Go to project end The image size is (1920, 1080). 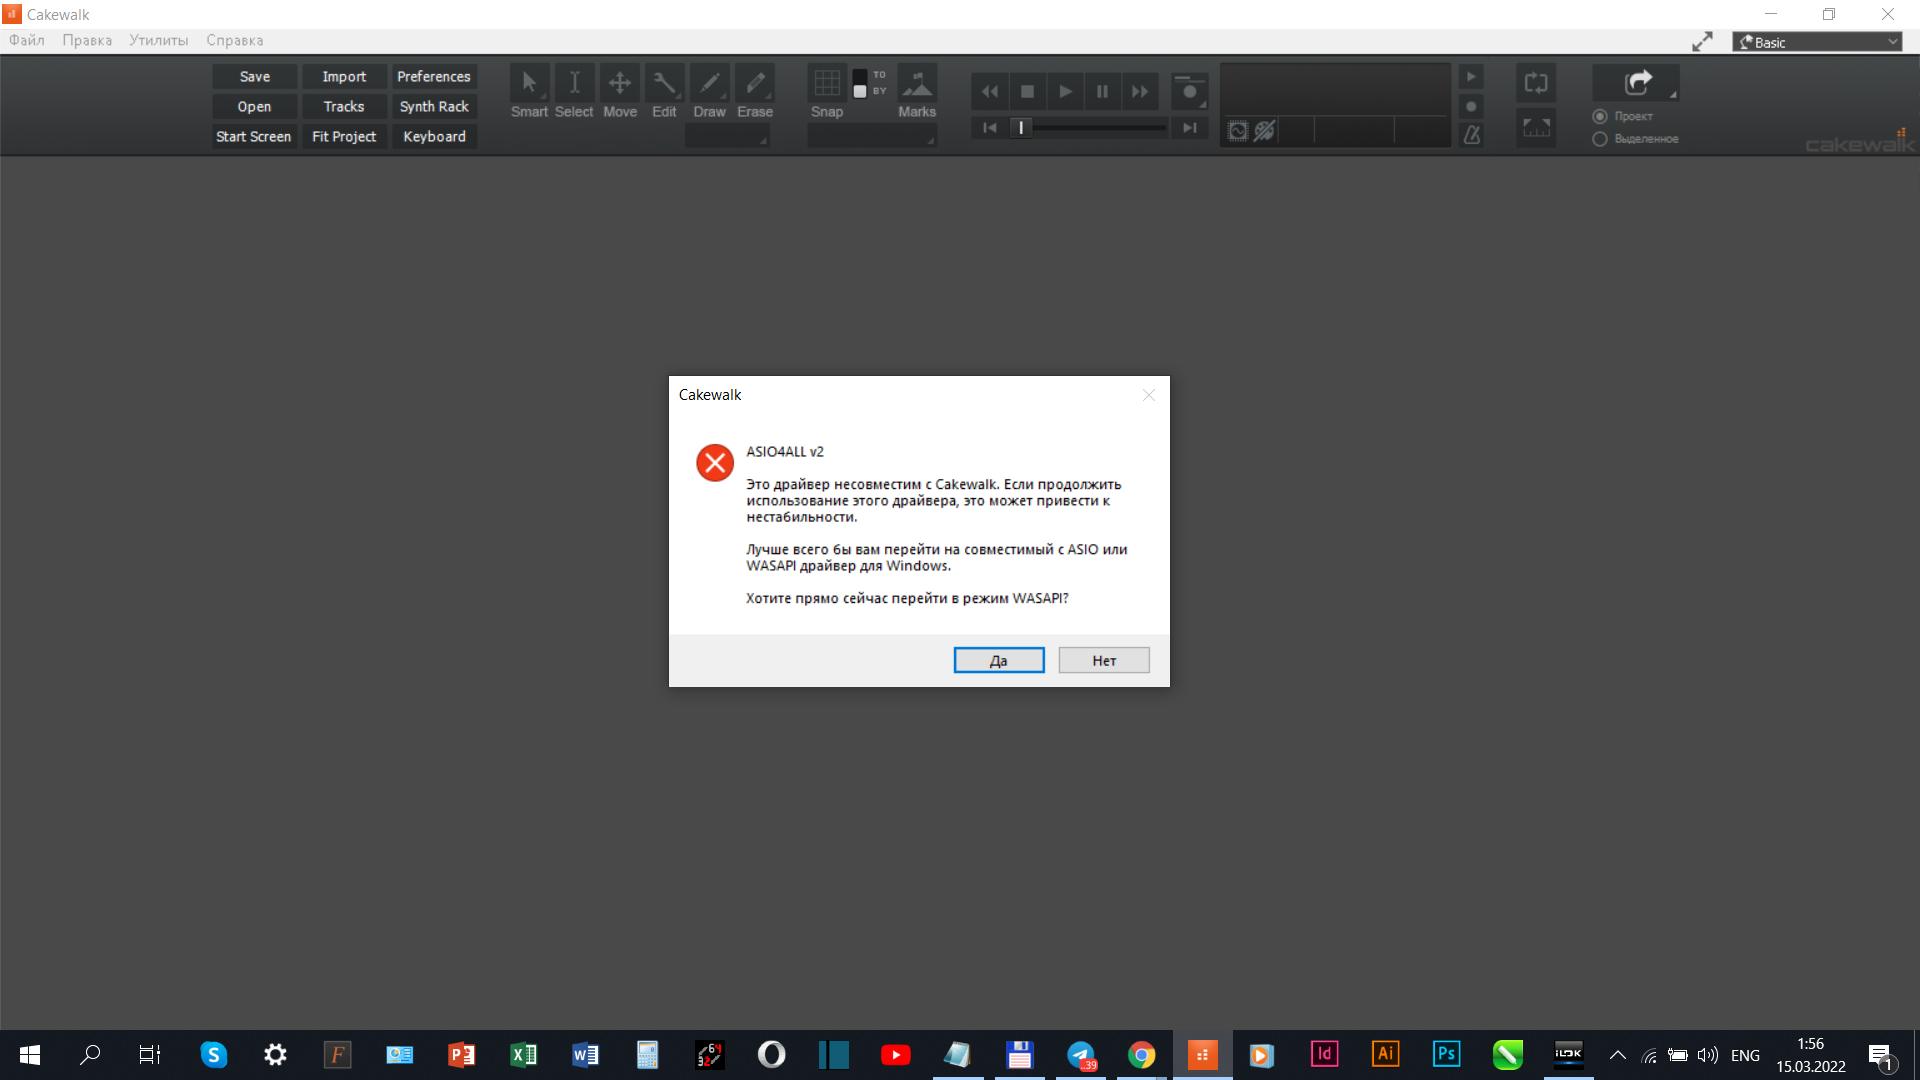(x=1189, y=128)
